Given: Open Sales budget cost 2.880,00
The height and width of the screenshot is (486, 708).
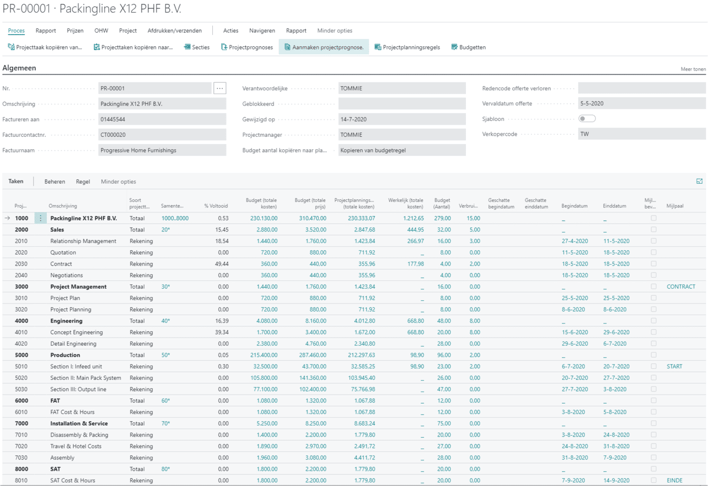Looking at the screenshot, I should (267, 229).
